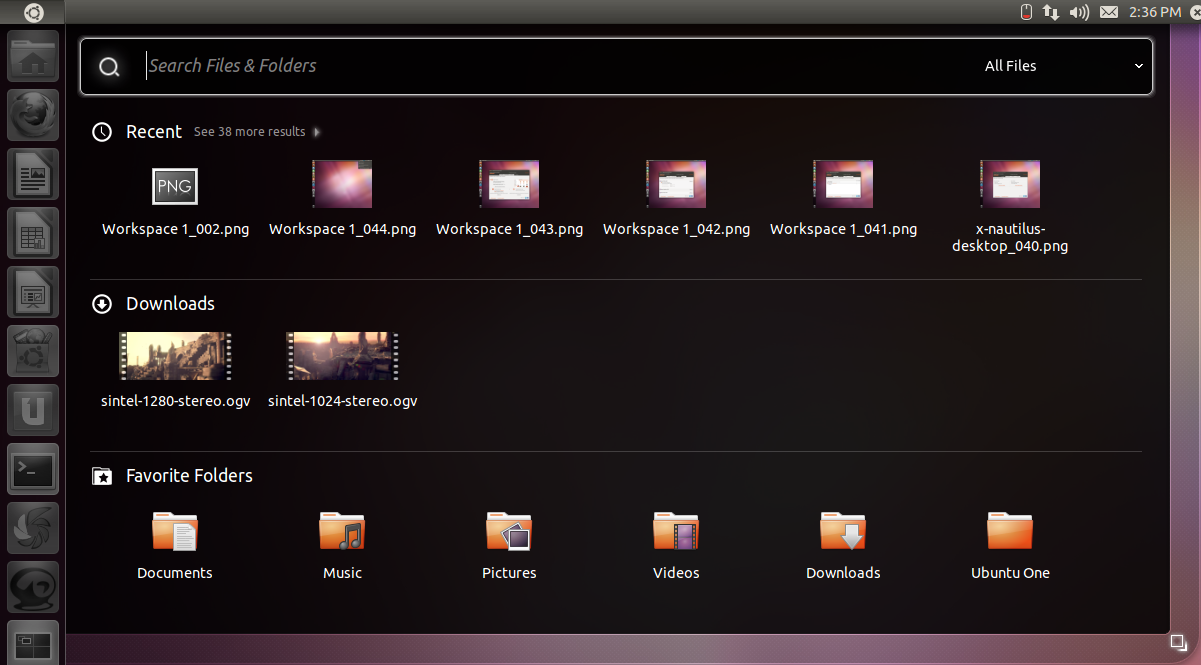Open the Ubuntu One folder
The image size is (1201, 665).
click(x=1010, y=531)
